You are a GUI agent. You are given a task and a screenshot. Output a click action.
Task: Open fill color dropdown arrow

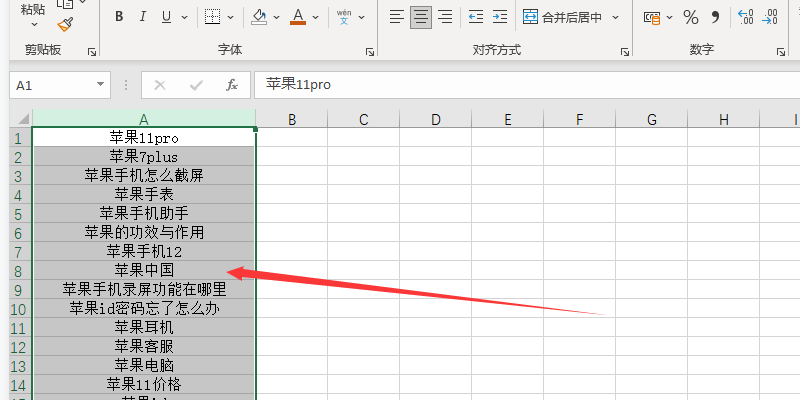coord(277,17)
